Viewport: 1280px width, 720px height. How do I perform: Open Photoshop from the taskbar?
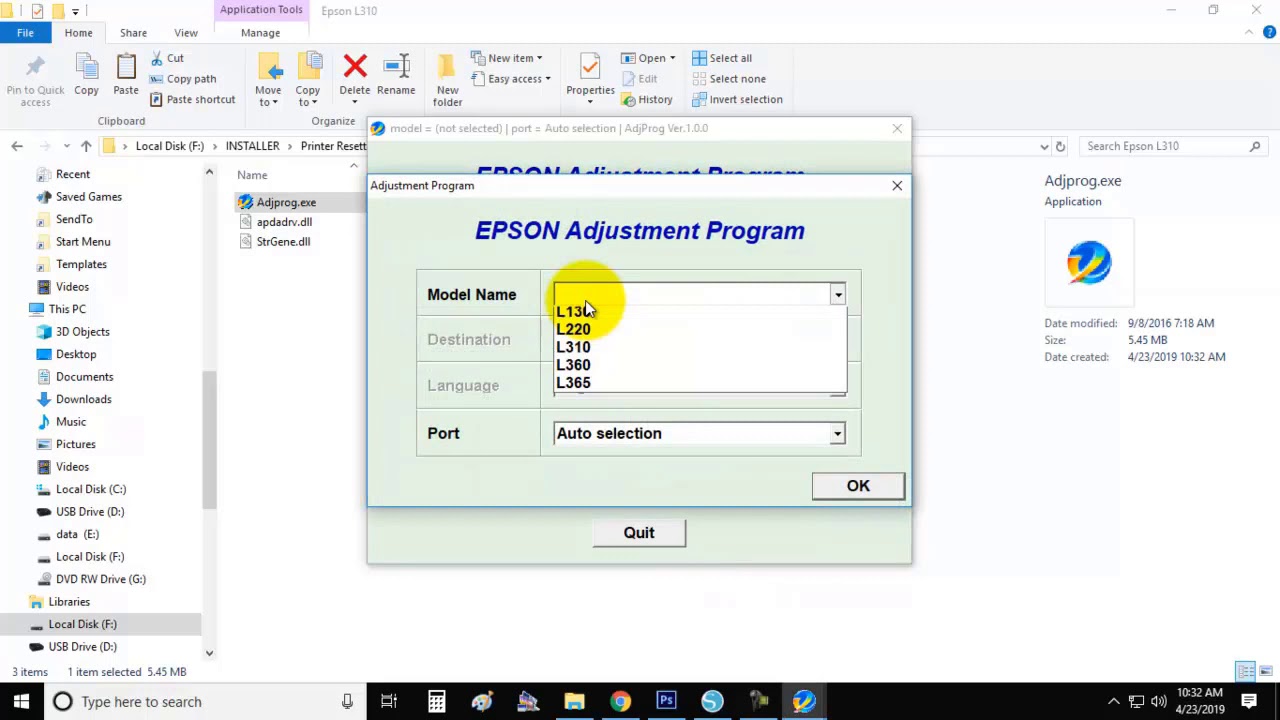coord(666,701)
